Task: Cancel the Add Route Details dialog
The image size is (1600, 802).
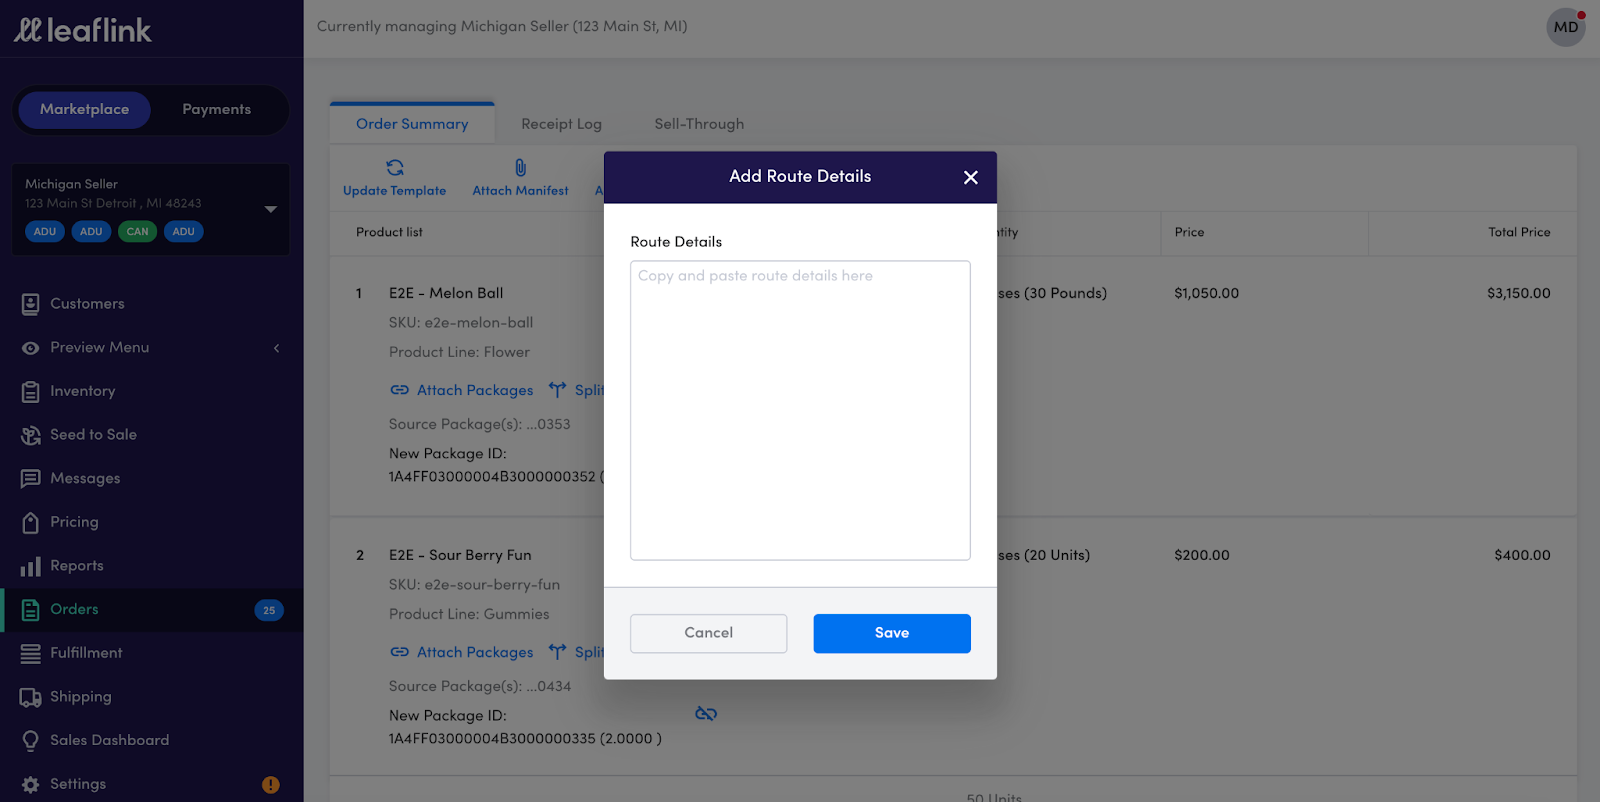Action: coord(708,633)
